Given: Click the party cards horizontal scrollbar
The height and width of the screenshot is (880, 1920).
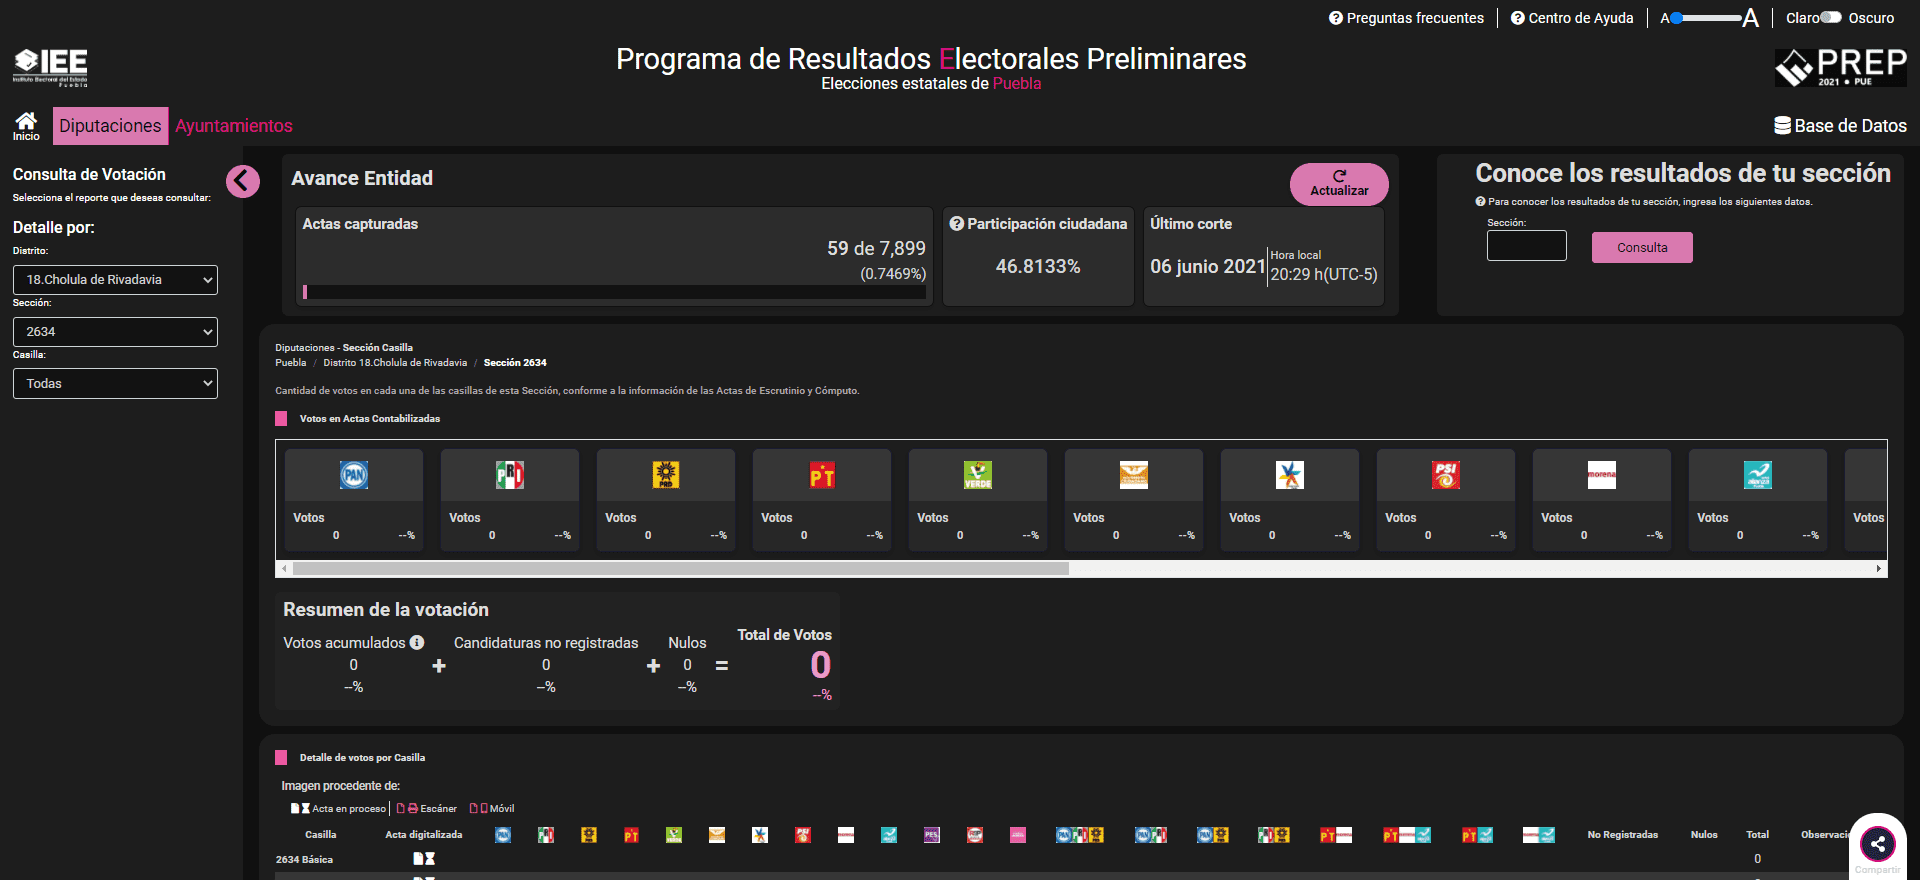Looking at the screenshot, I should [681, 568].
